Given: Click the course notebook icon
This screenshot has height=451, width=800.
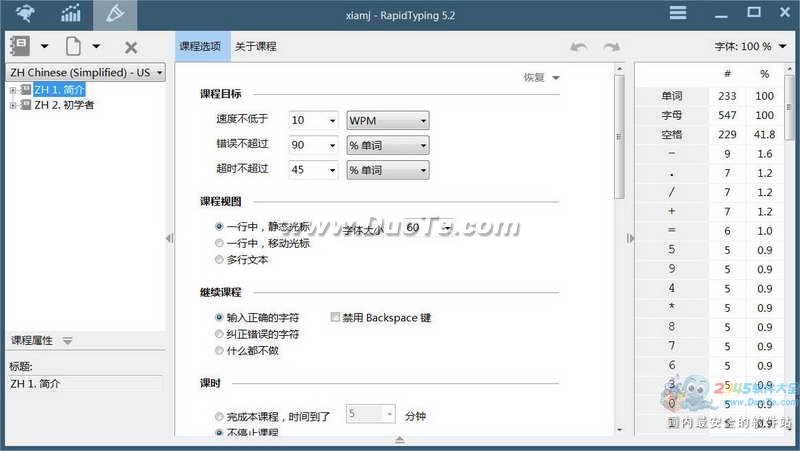Looking at the screenshot, I should click(20, 46).
